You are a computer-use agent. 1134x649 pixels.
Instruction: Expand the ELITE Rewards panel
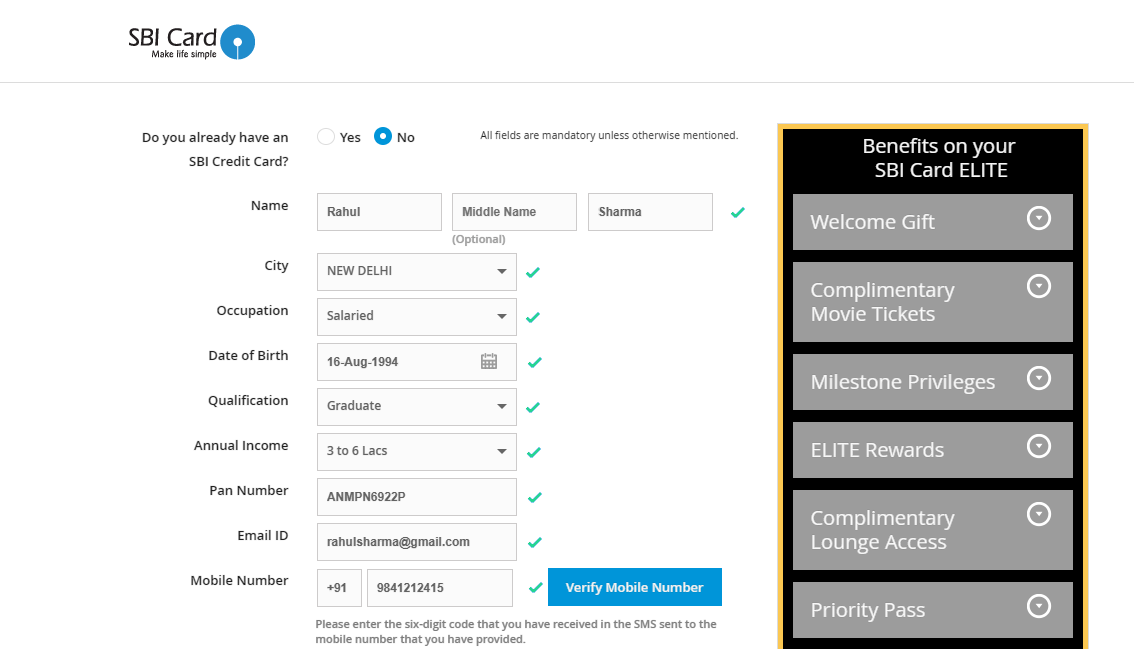click(x=932, y=449)
